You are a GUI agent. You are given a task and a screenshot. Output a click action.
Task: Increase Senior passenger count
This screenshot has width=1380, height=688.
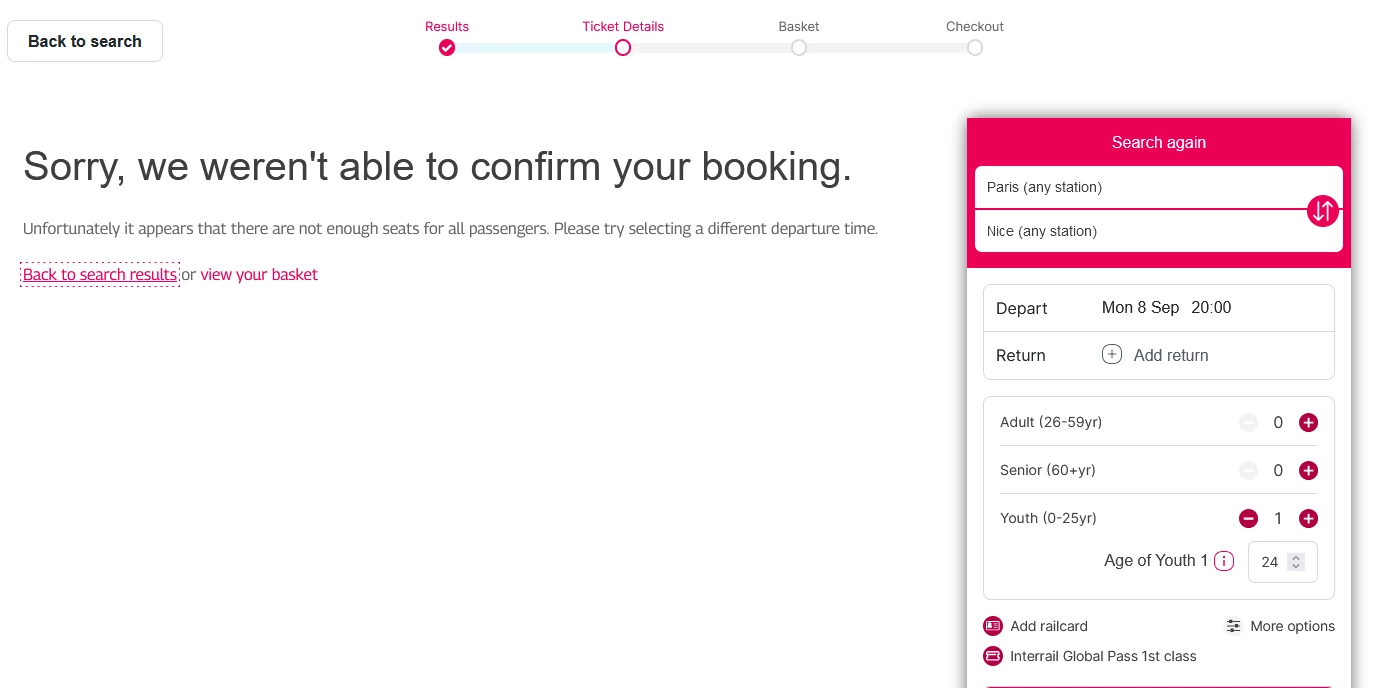pos(1308,471)
